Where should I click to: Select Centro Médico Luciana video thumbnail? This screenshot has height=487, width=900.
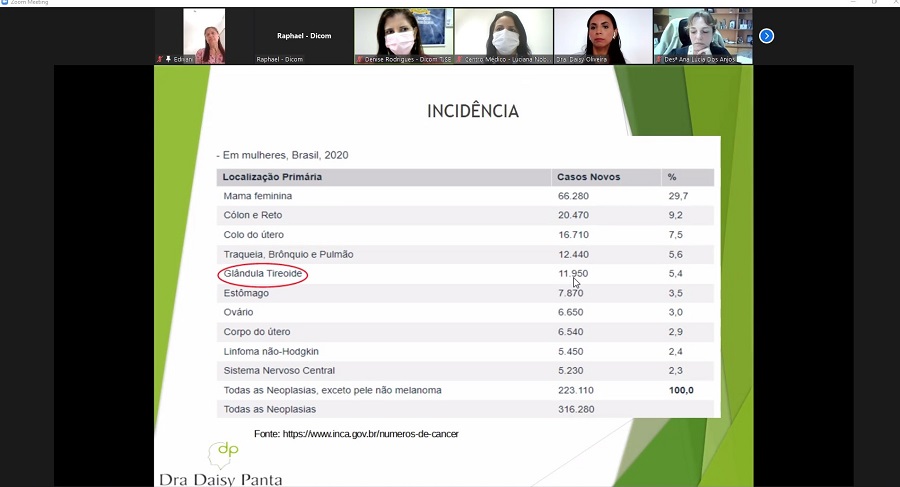coord(503,35)
